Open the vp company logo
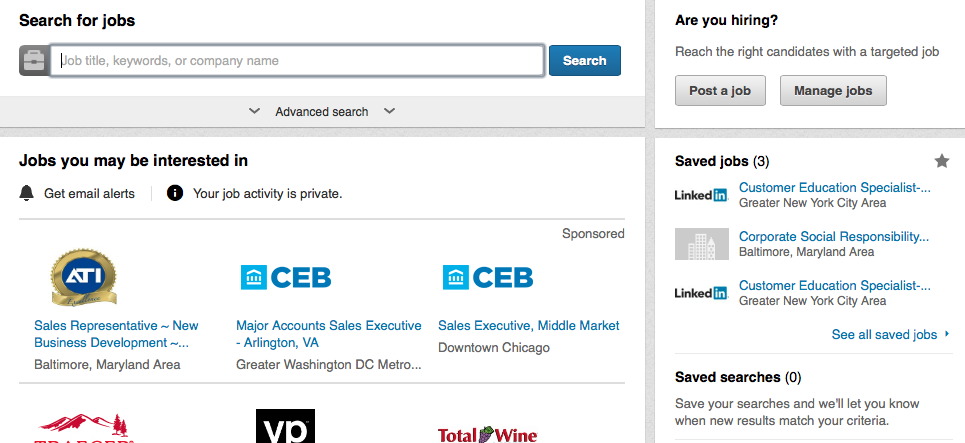The image size is (965, 443). coord(286,426)
